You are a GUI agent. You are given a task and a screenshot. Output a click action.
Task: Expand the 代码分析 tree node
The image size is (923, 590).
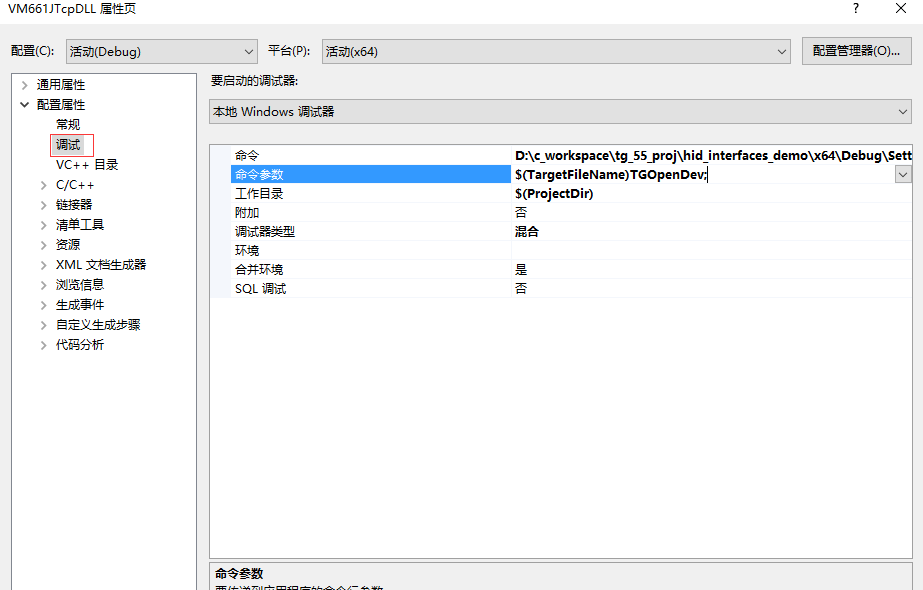click(44, 346)
